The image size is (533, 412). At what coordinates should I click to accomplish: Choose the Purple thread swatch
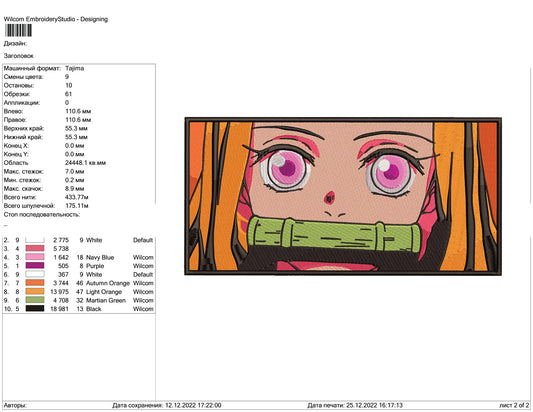[35, 266]
